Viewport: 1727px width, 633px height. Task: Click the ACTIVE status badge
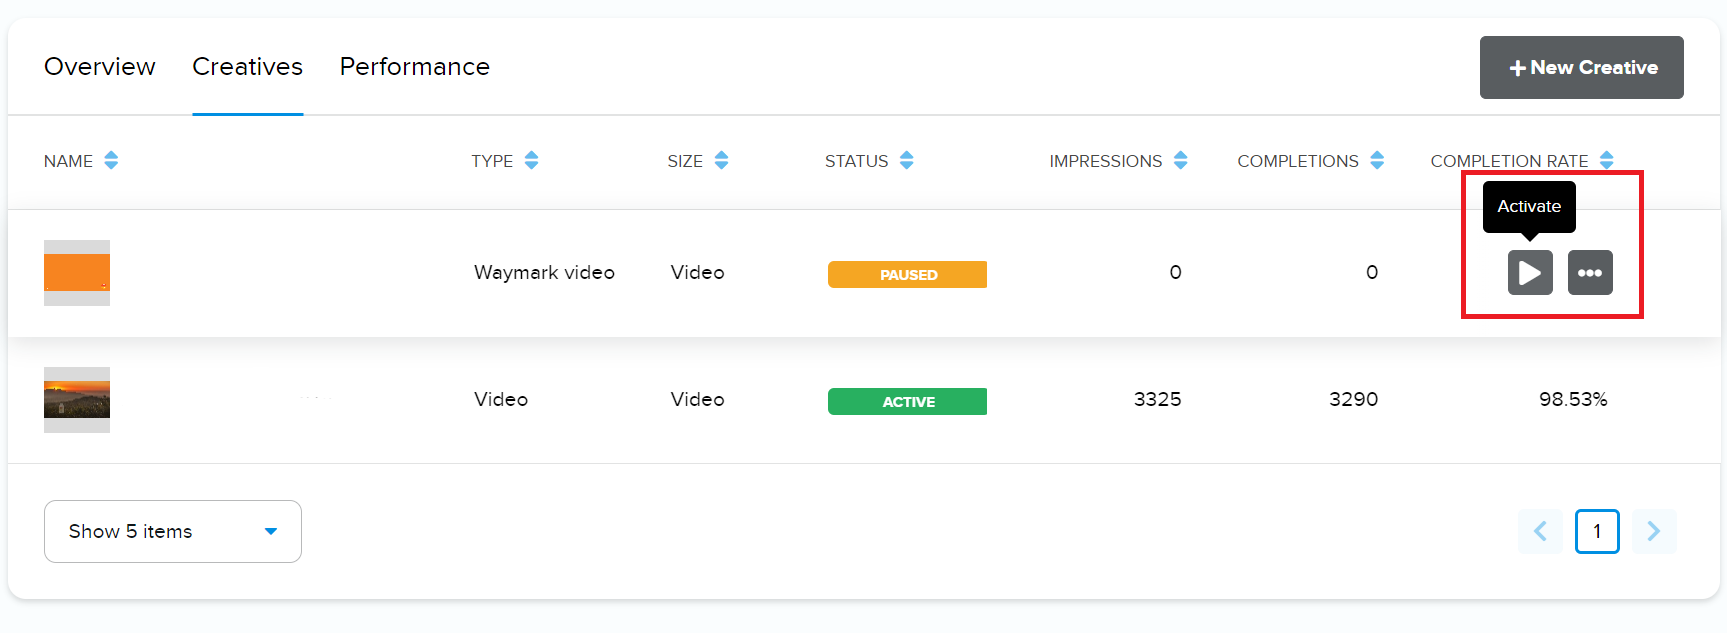pos(907,401)
